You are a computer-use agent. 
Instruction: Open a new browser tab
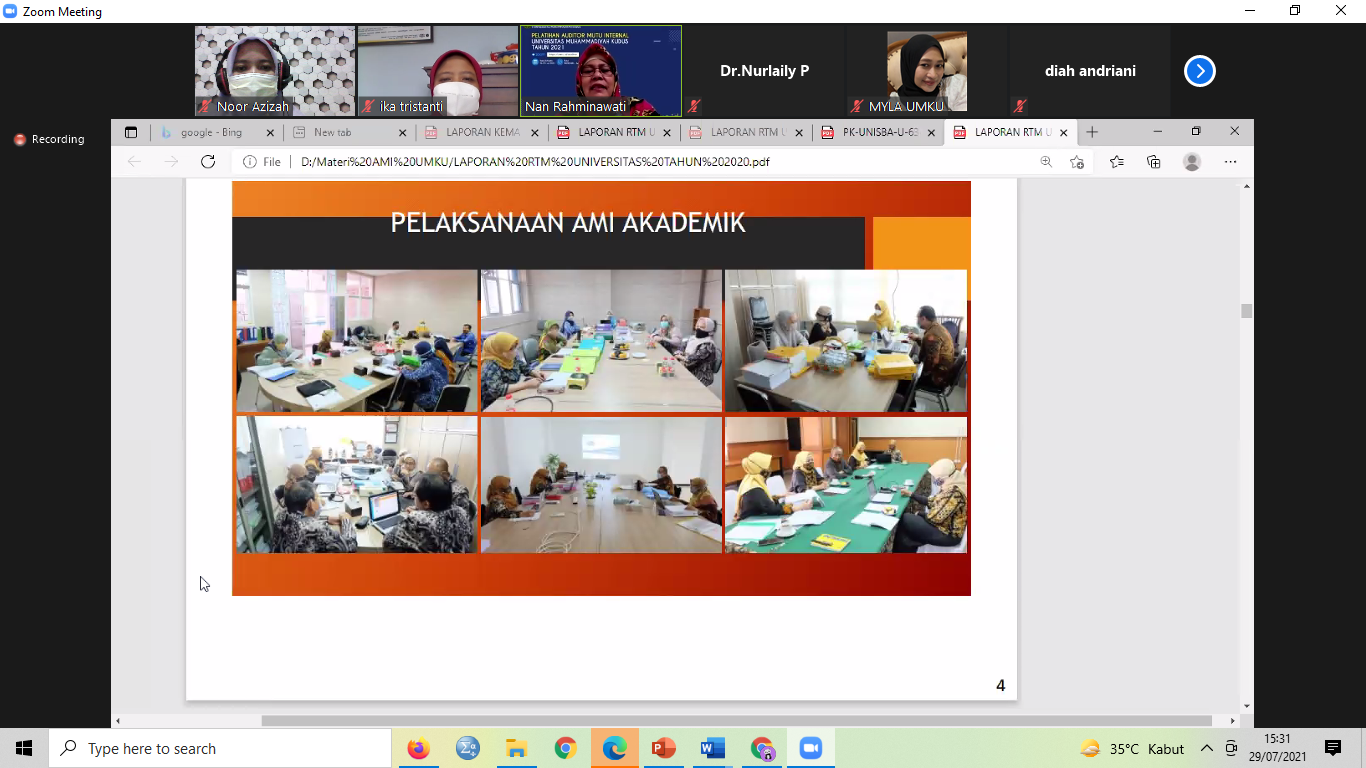tap(1092, 132)
